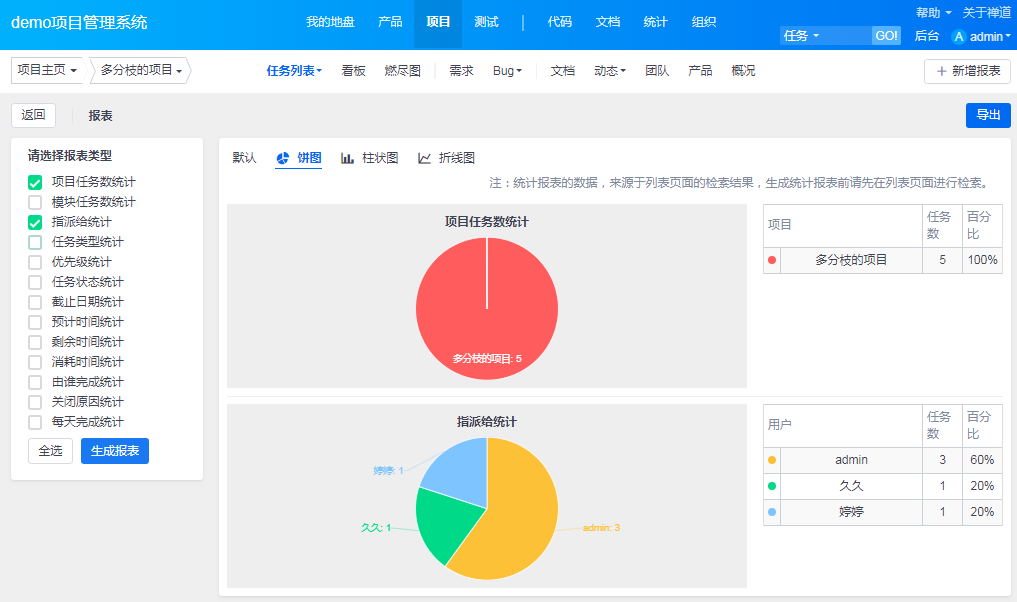Screen dimensions: 1017x602
Task: Expand the 项目主页 dropdown
Action: [47, 71]
